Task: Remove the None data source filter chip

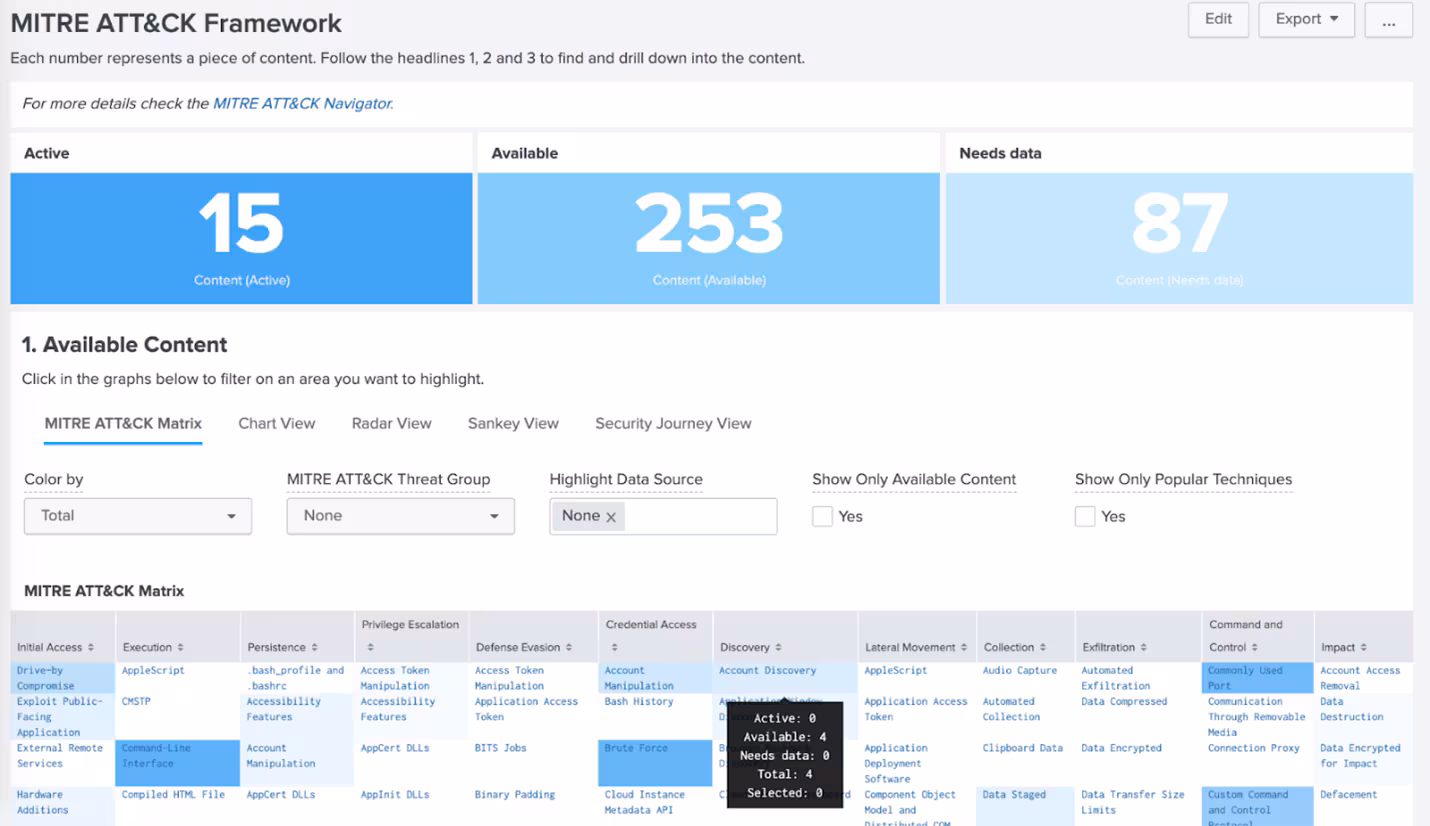Action: coord(613,516)
